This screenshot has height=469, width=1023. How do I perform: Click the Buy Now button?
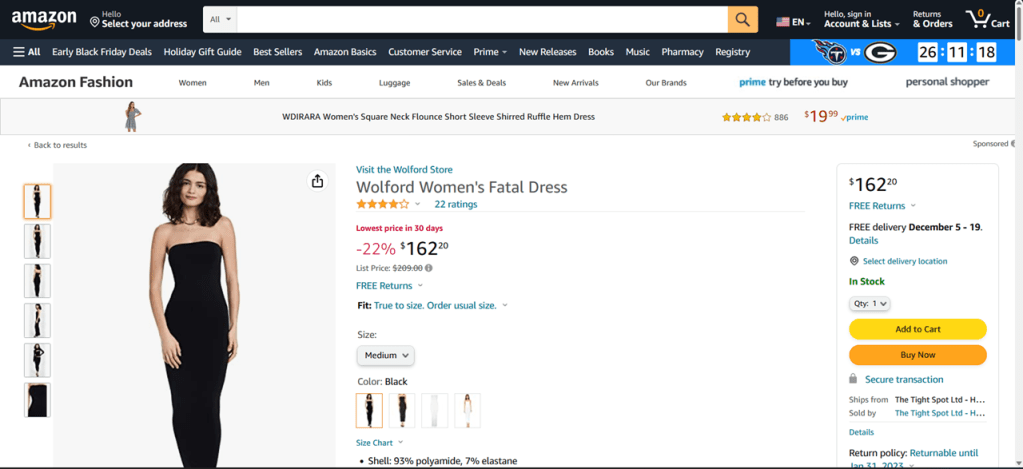click(x=917, y=355)
